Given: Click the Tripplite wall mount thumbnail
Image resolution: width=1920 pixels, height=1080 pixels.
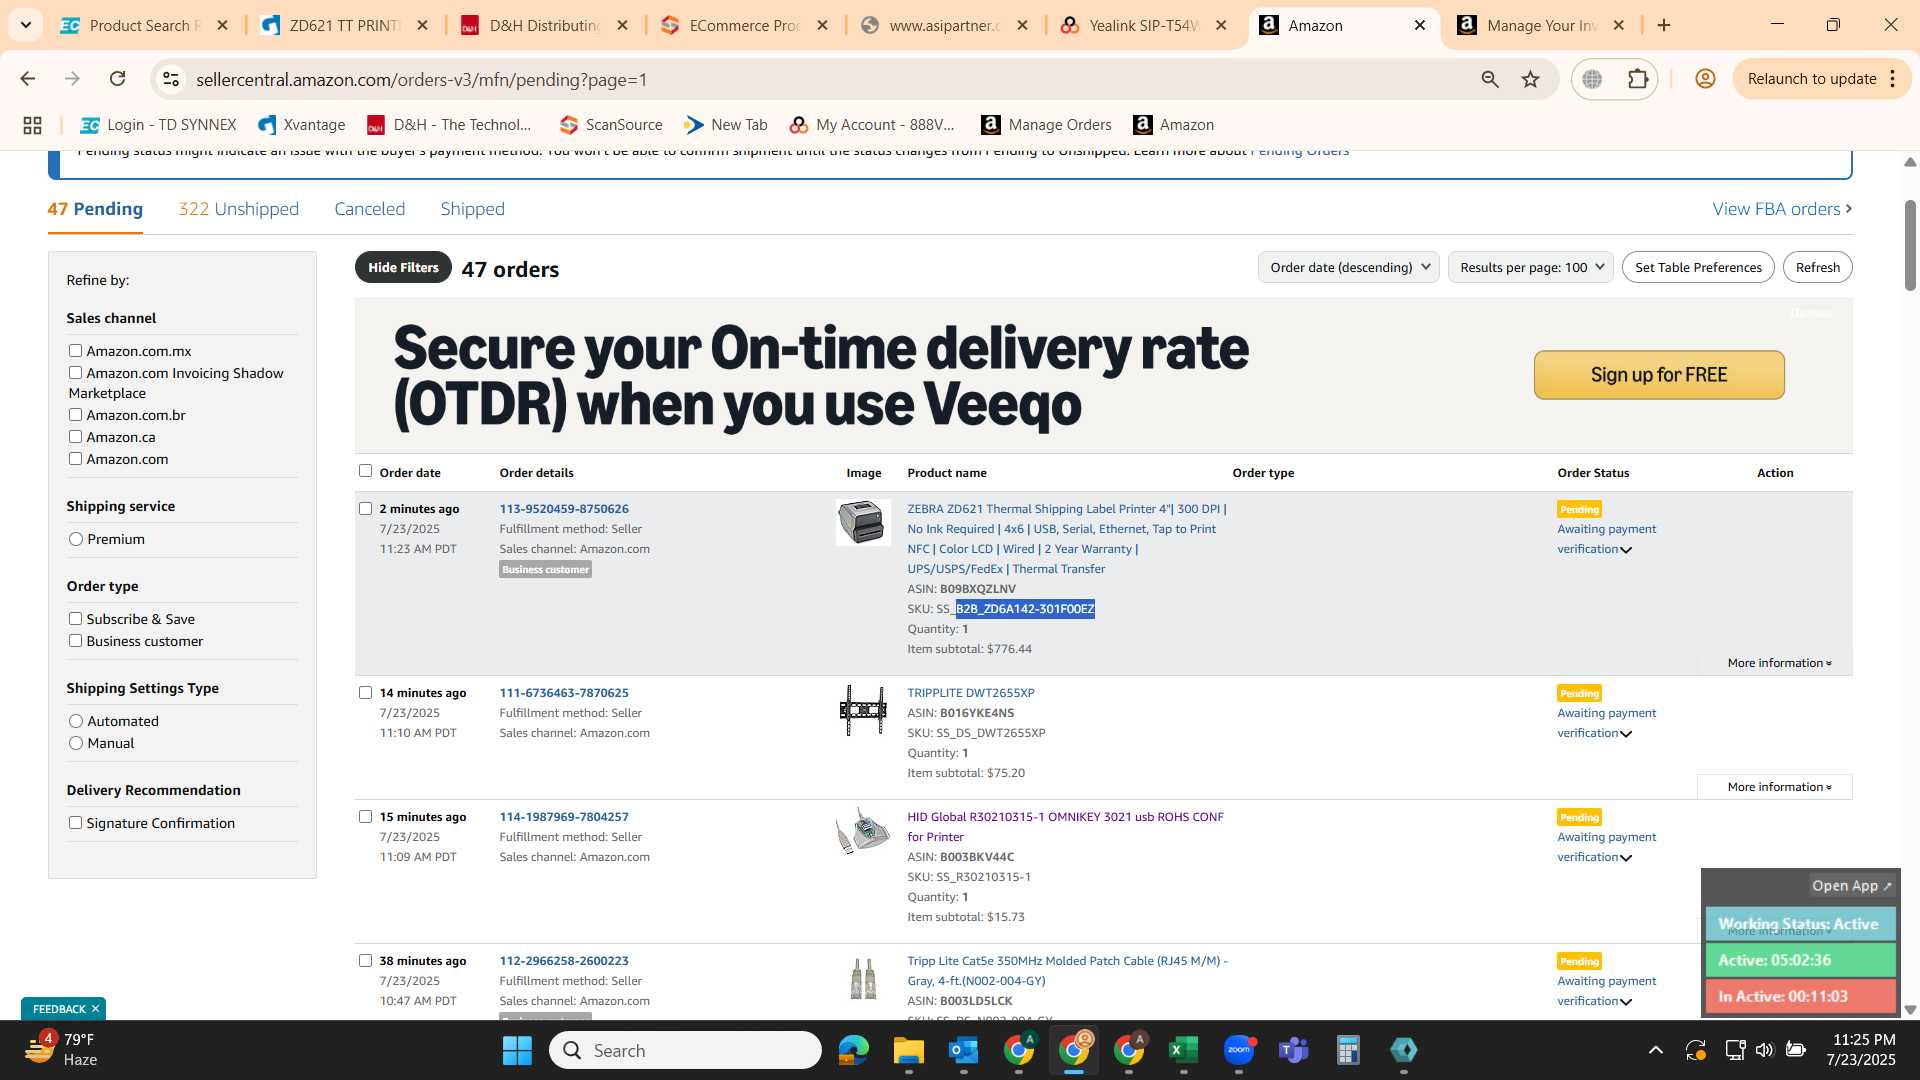Looking at the screenshot, I should [863, 710].
